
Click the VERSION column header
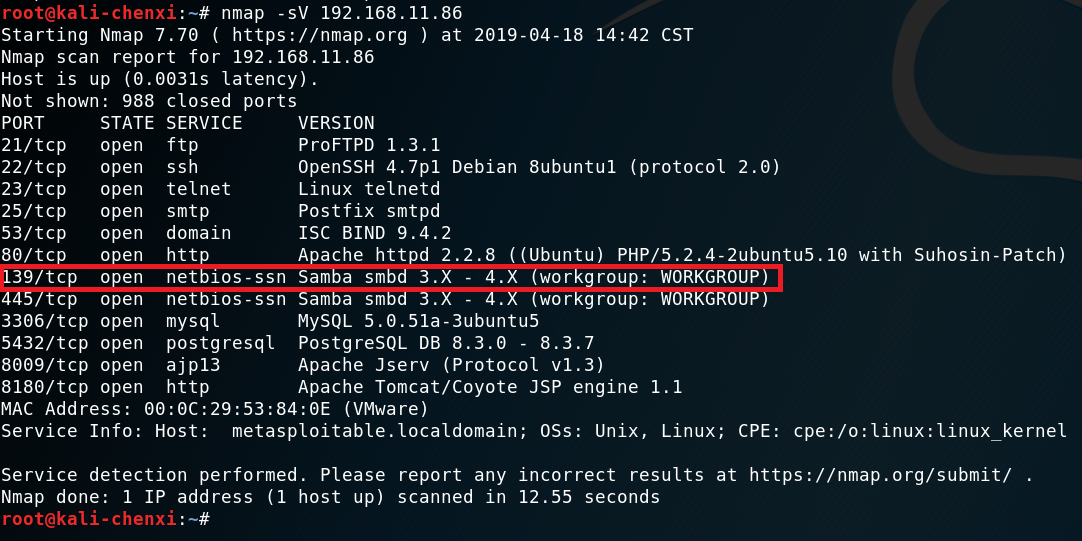coord(336,123)
